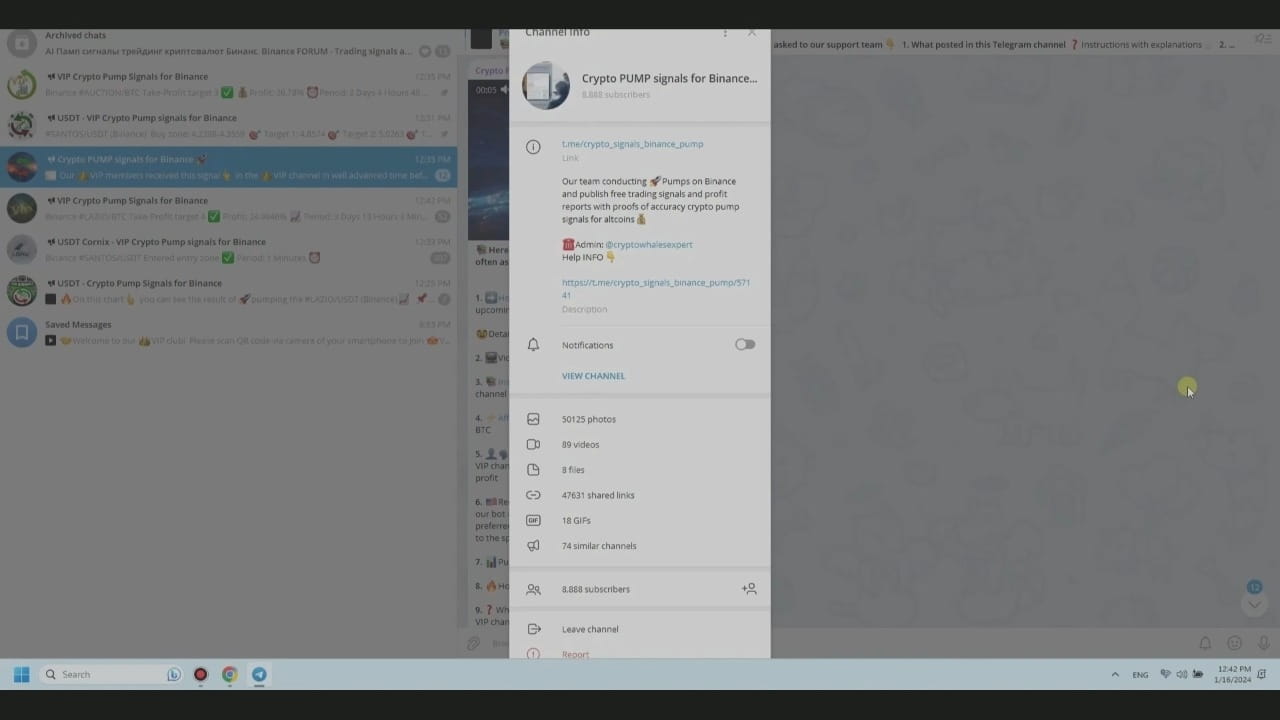
Task: Click VIEW CHANNEL
Action: [x=593, y=376]
